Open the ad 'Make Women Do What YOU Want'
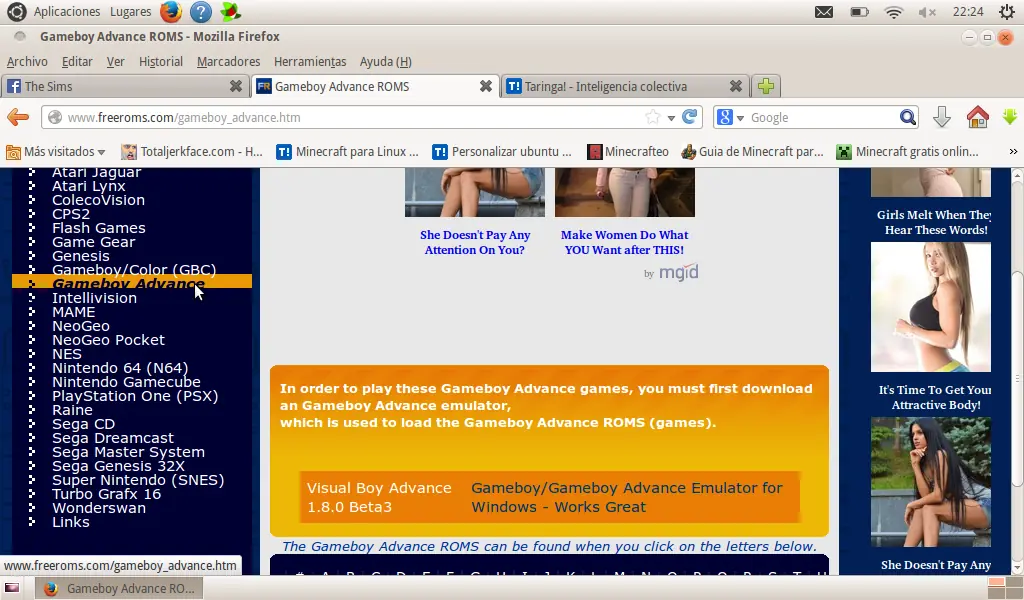The height and width of the screenshot is (600, 1024). (x=624, y=242)
